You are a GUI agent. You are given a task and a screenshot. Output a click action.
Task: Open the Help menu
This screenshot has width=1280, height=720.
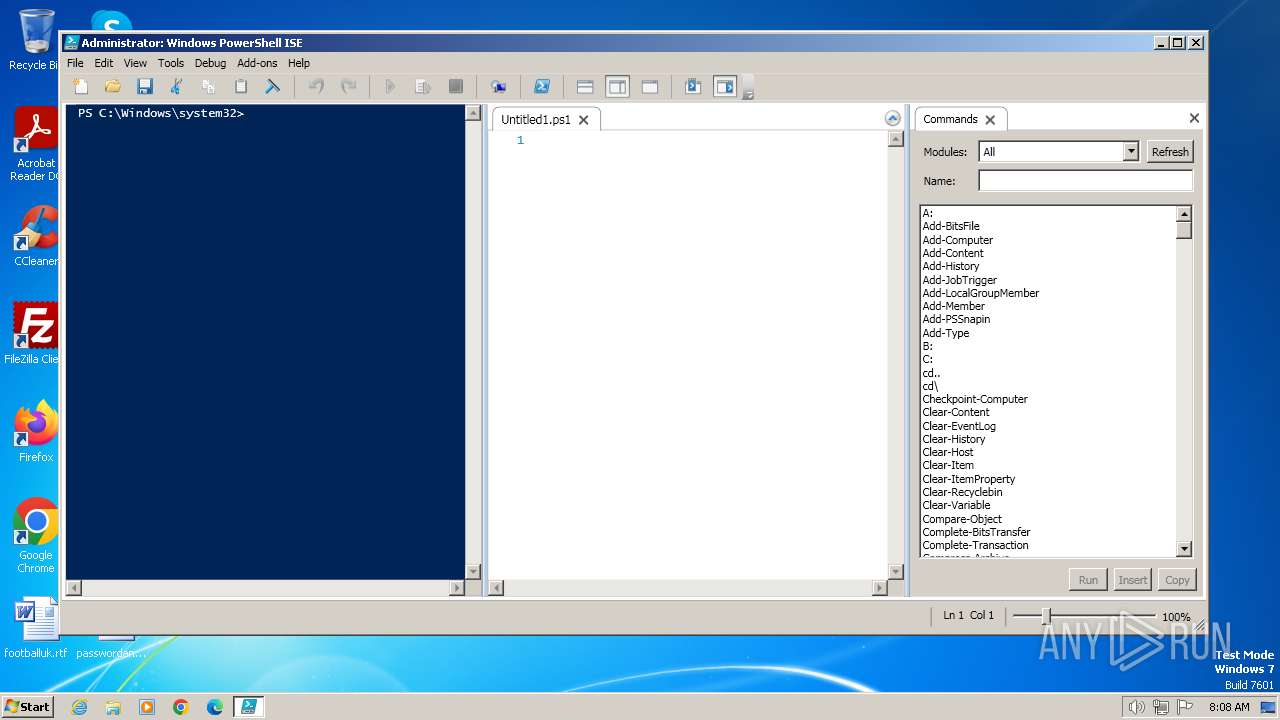point(299,63)
